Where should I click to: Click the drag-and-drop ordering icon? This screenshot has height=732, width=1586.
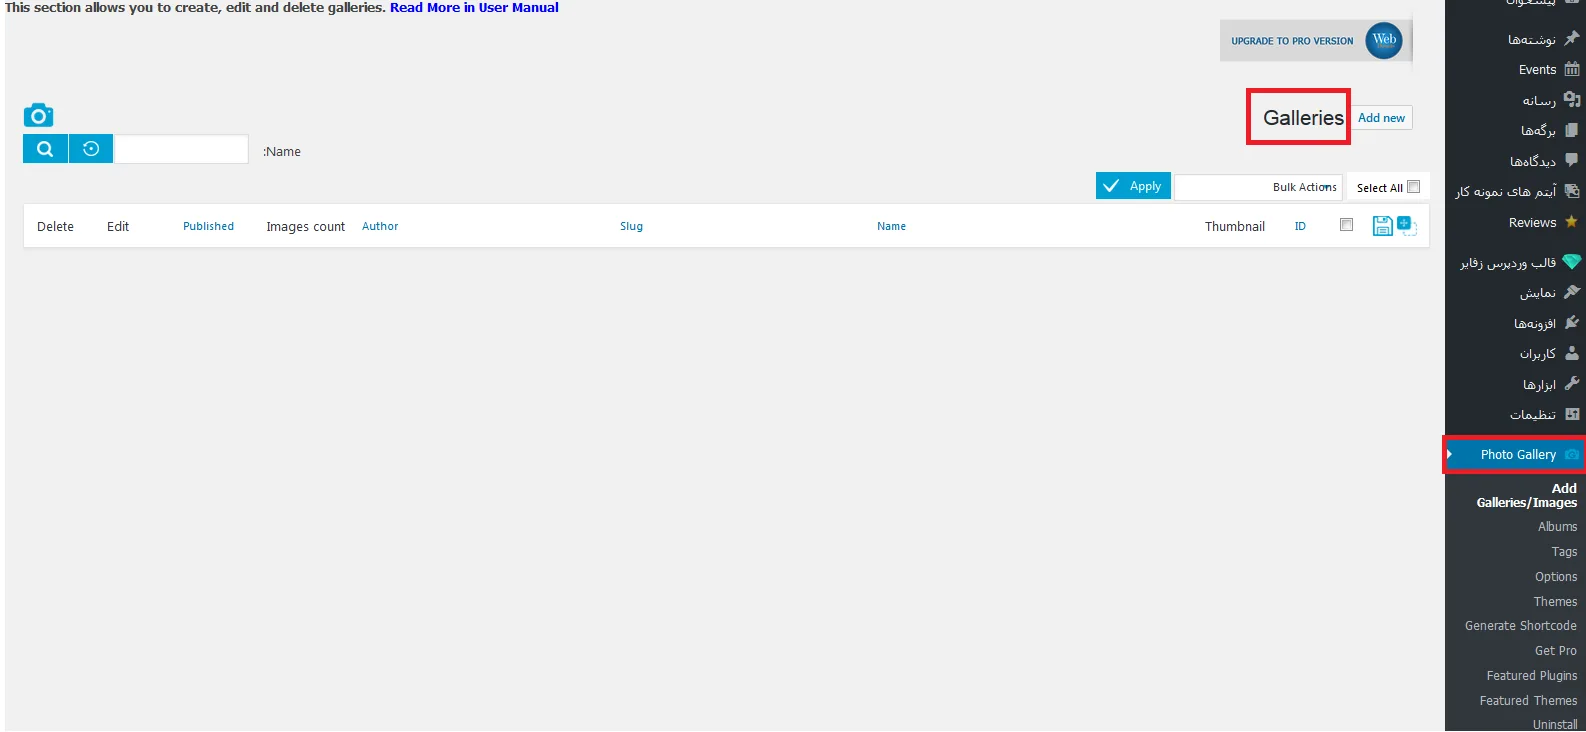tap(1406, 226)
